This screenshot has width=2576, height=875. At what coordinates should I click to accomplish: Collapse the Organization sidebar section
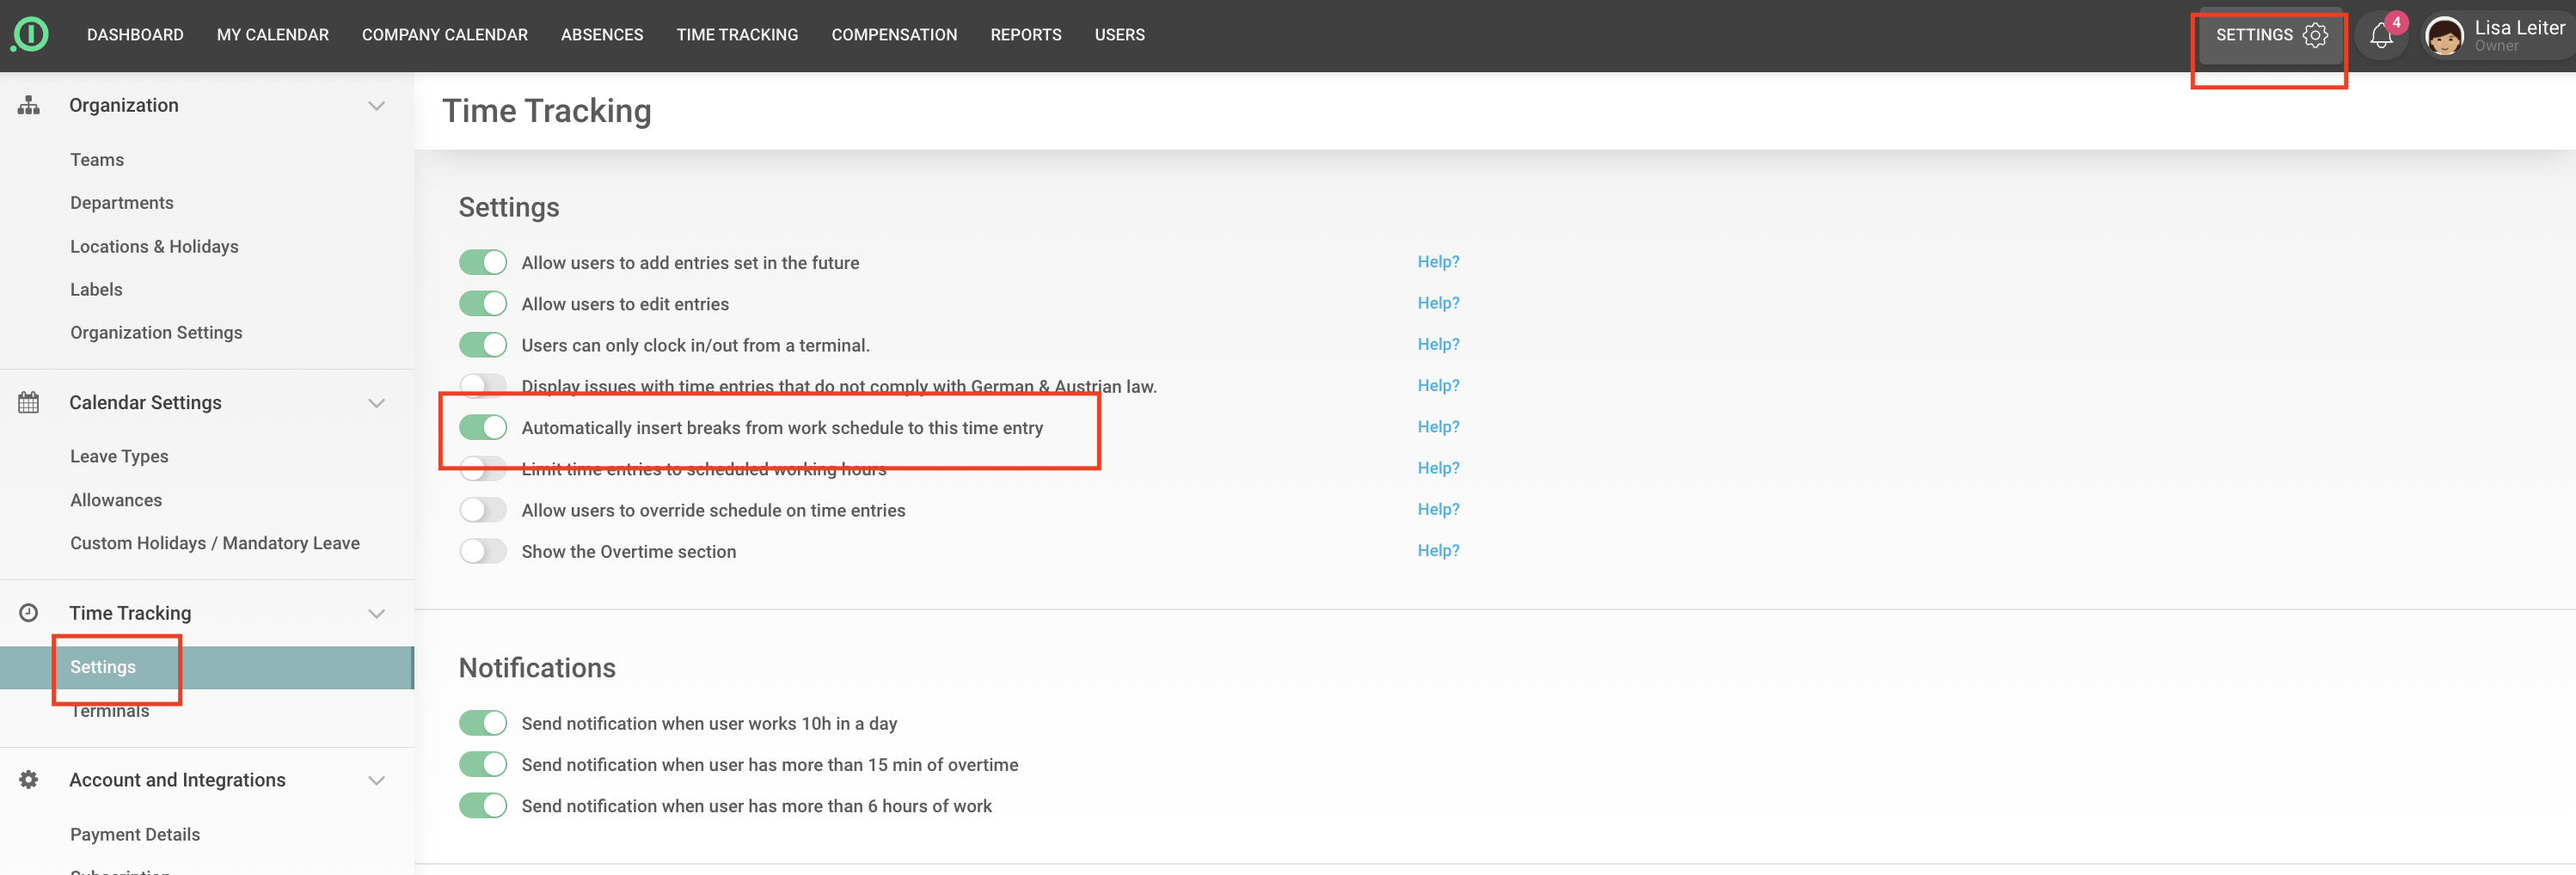coord(376,106)
